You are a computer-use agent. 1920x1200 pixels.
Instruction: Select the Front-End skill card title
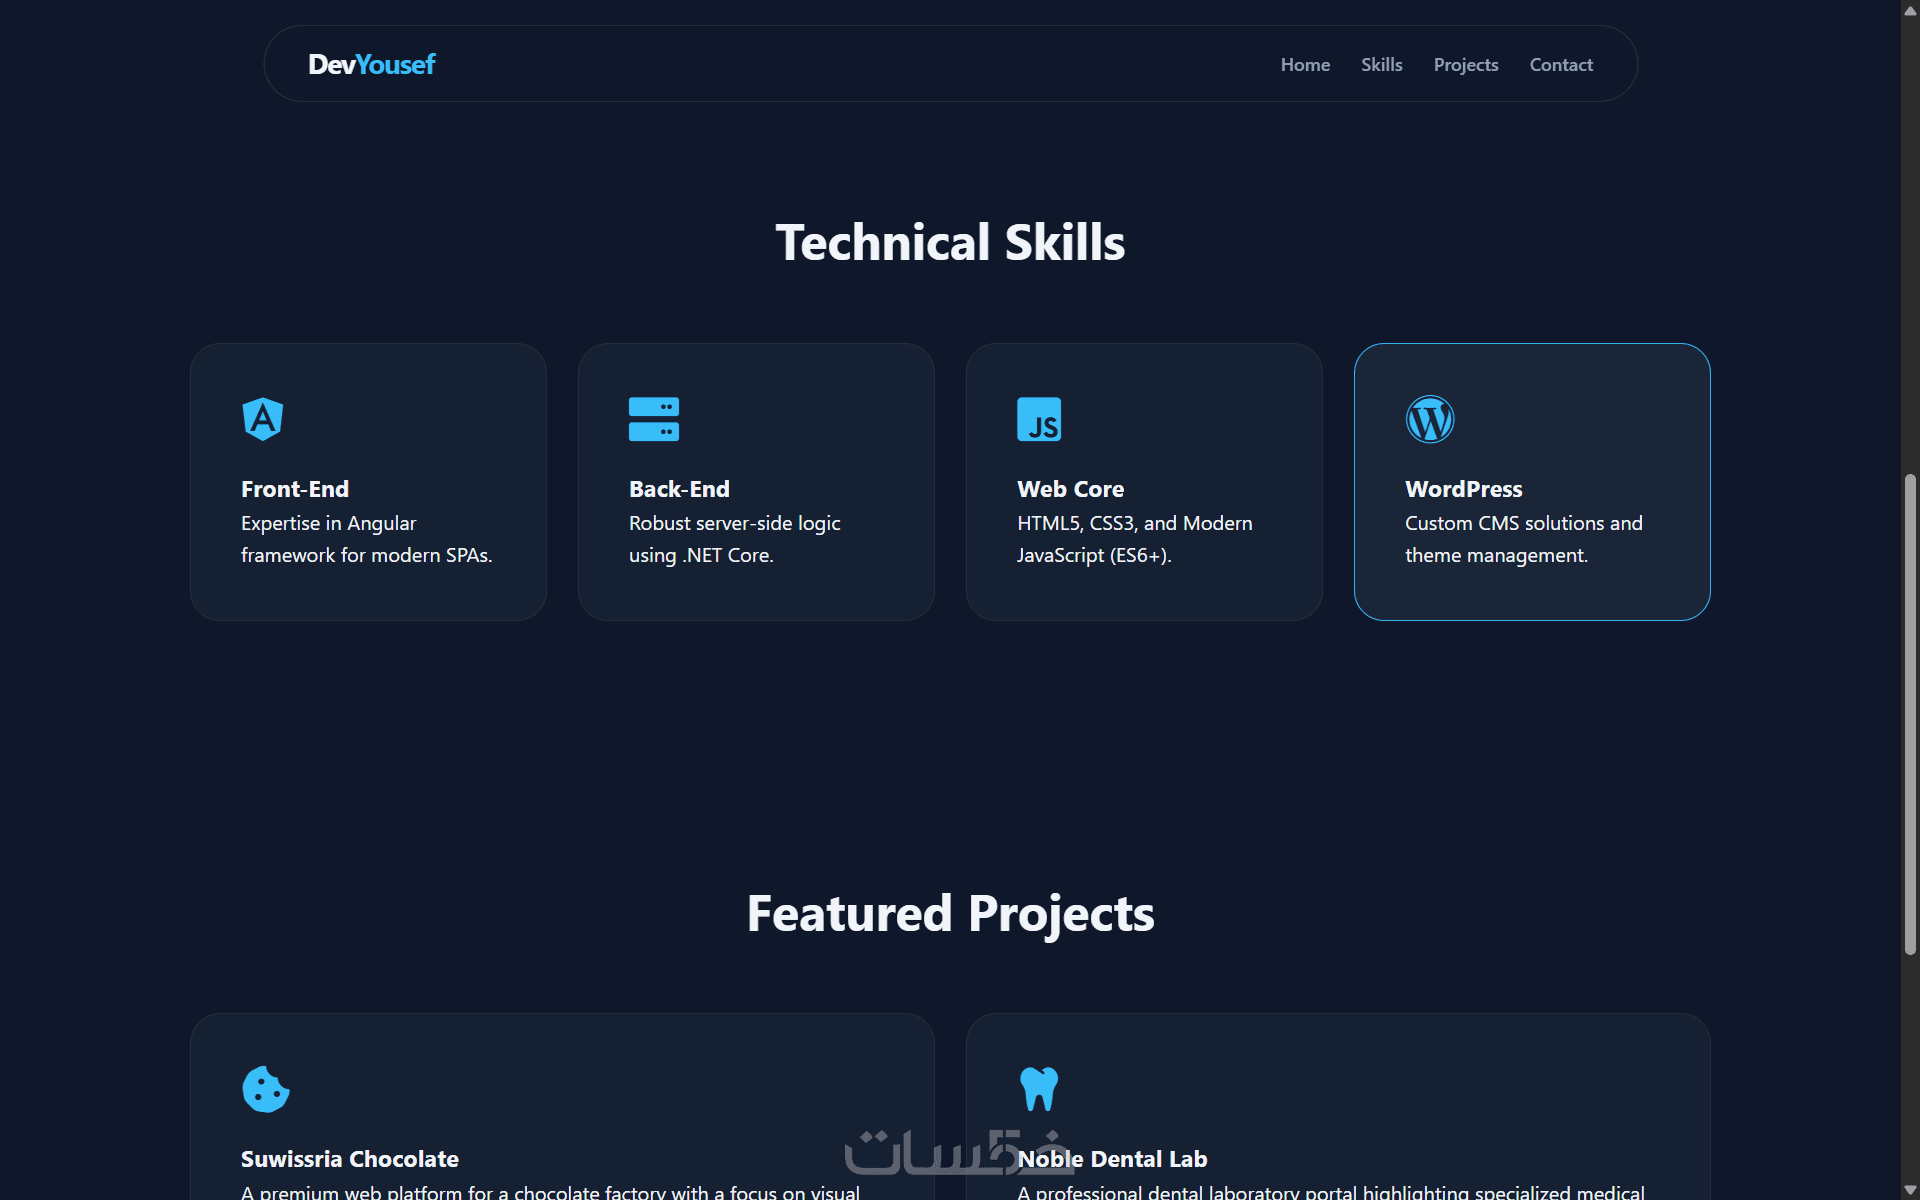click(x=295, y=489)
